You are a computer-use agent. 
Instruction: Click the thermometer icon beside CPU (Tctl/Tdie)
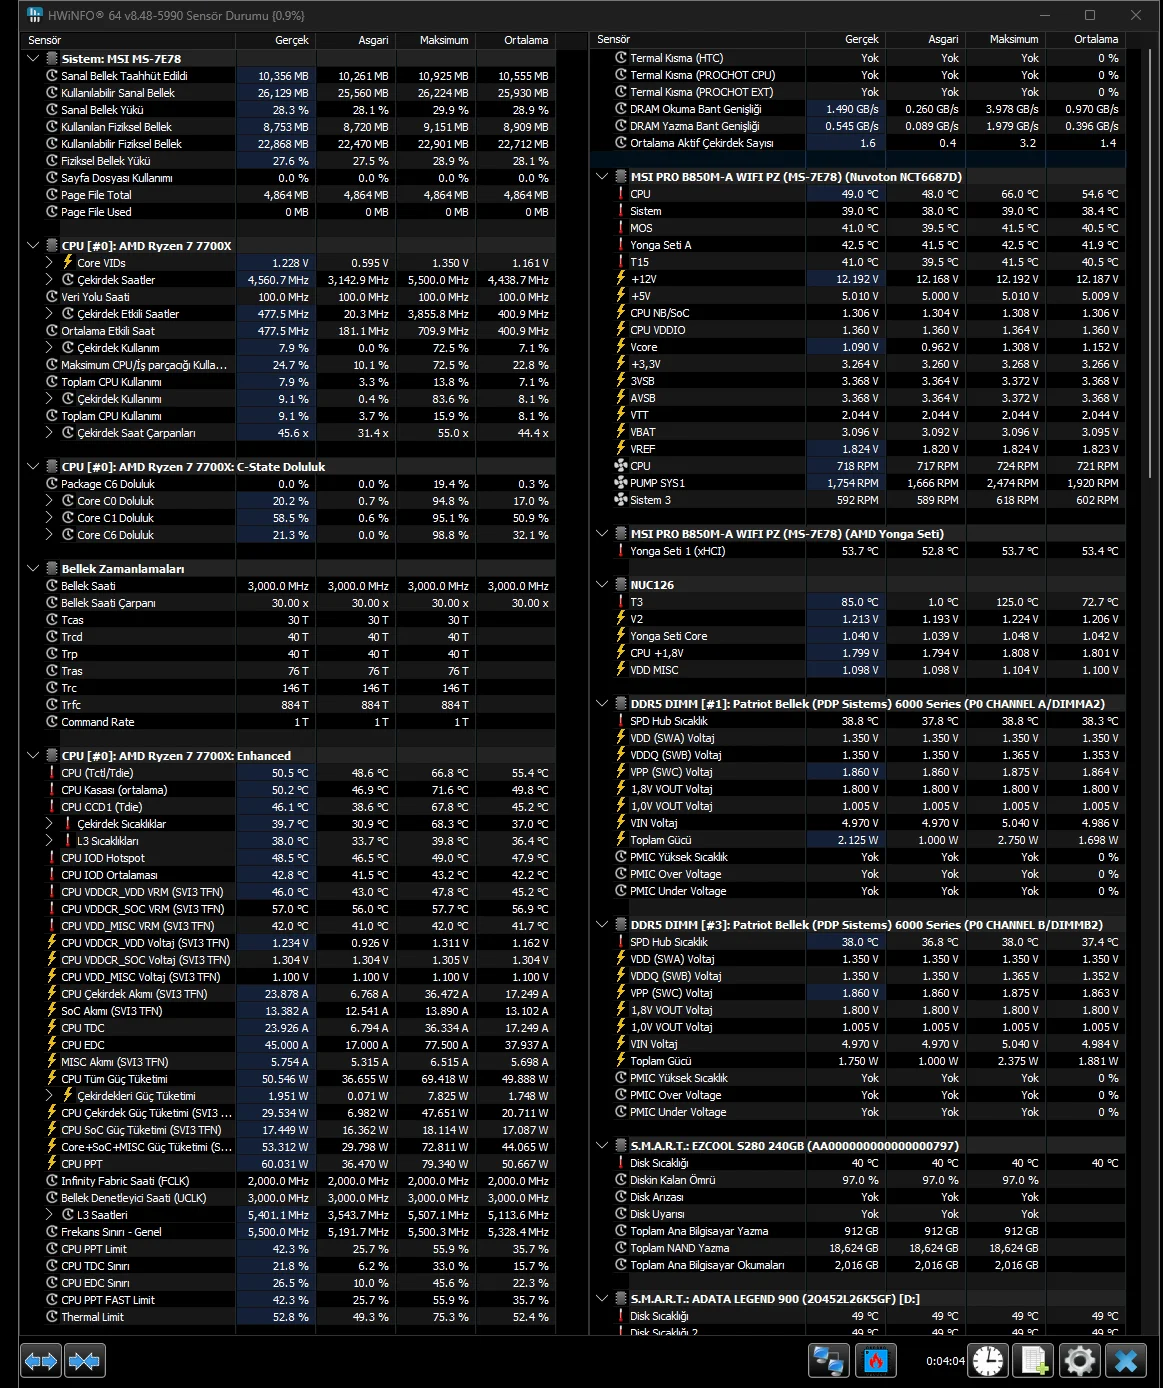click(x=52, y=773)
